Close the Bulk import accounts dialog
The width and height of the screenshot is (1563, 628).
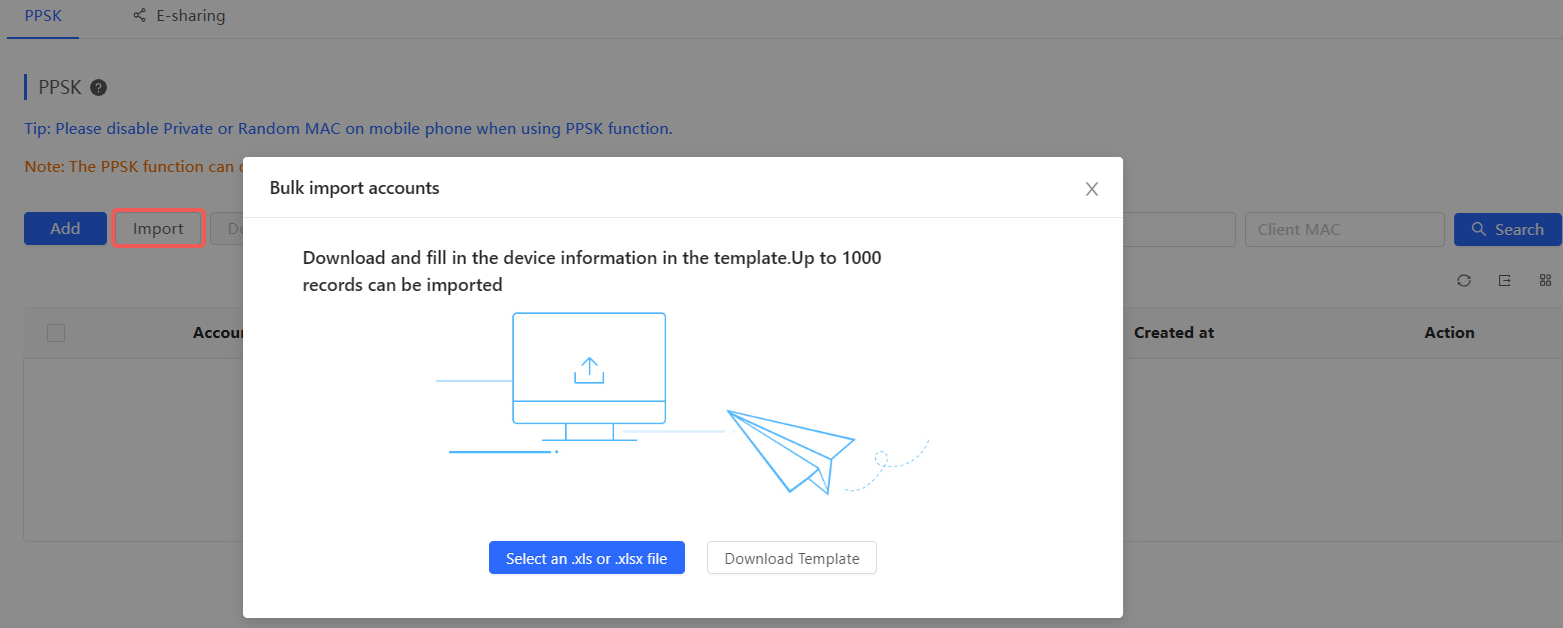coord(1092,189)
